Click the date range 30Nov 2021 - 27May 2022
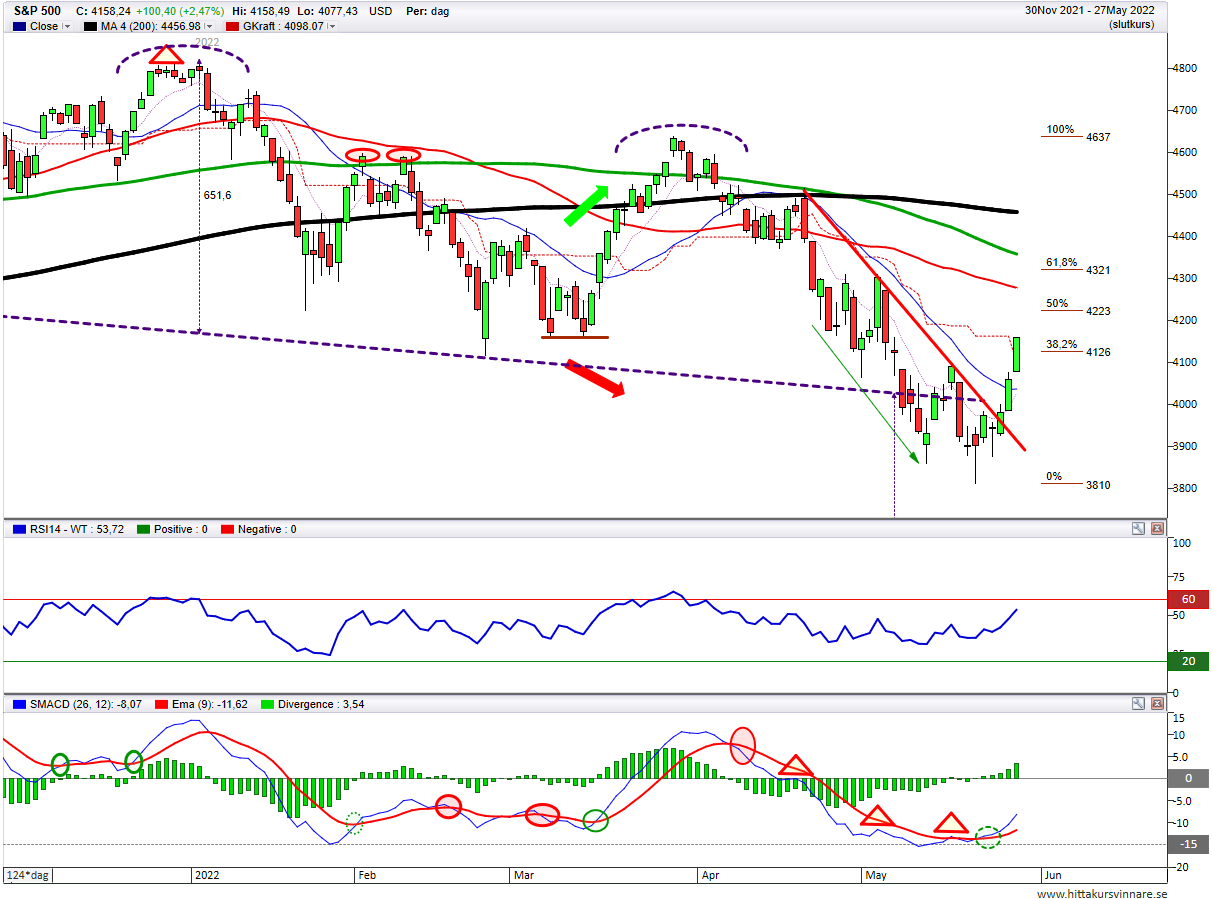The height and width of the screenshot is (899, 1212). (x=1089, y=11)
